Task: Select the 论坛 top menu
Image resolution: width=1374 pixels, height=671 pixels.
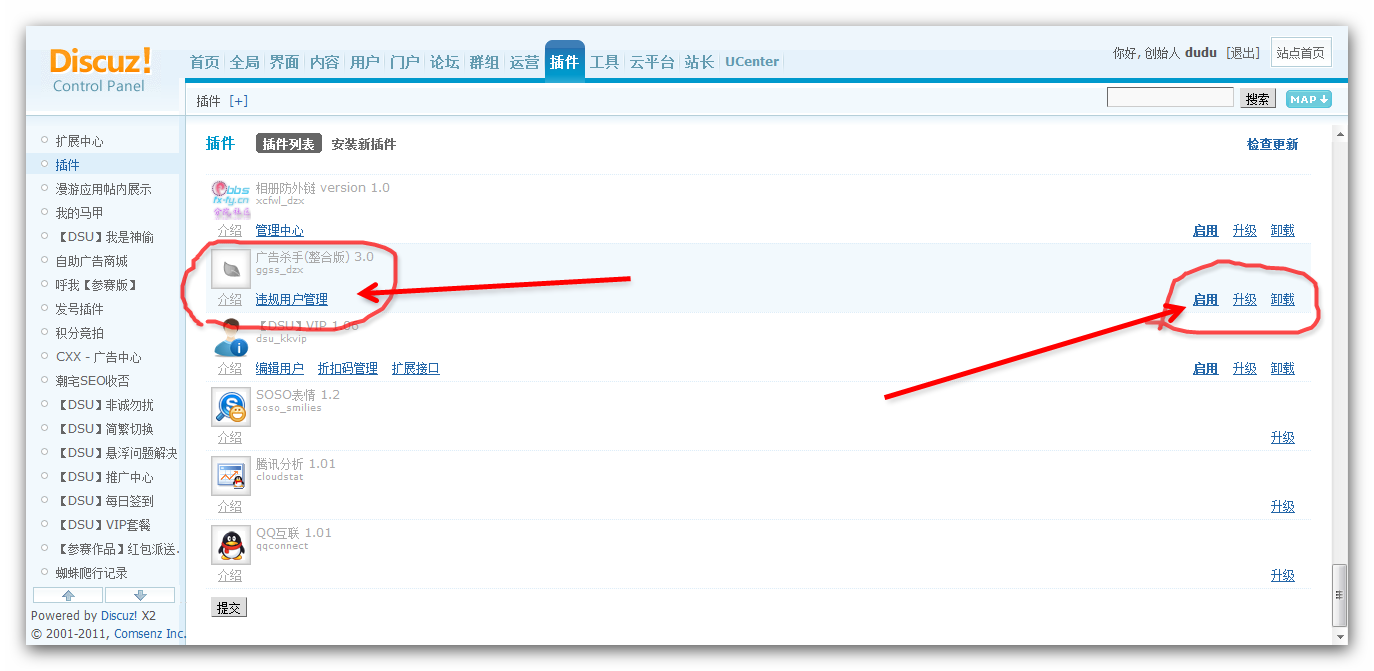Action: [x=445, y=62]
